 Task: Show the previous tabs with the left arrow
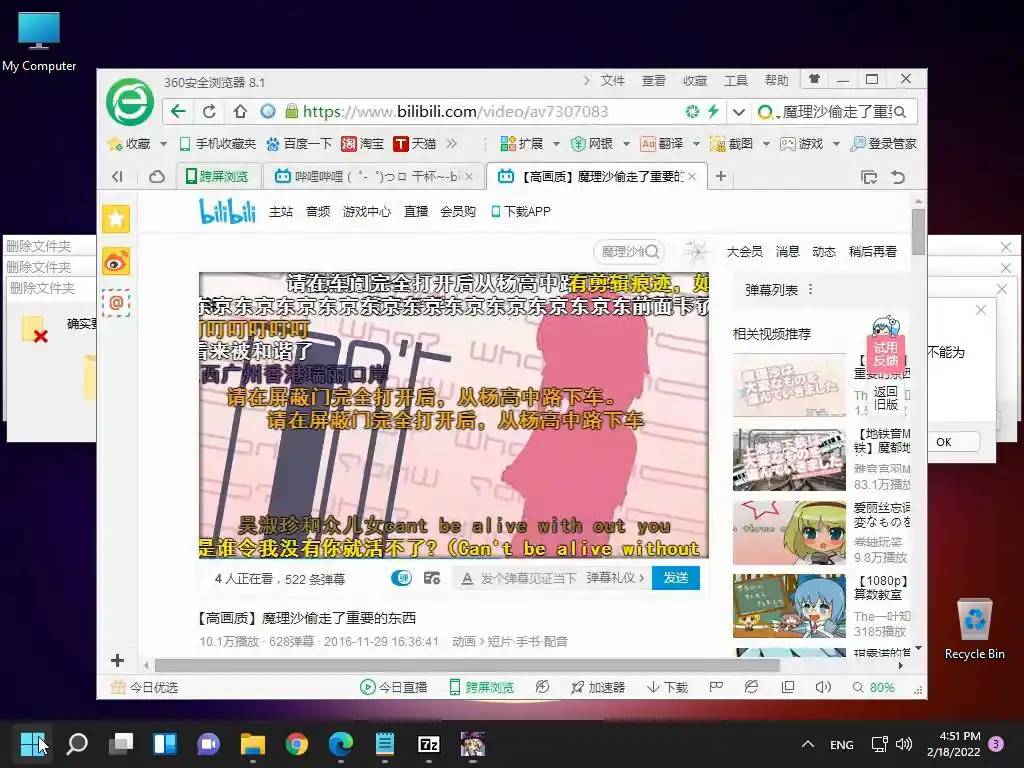118,176
